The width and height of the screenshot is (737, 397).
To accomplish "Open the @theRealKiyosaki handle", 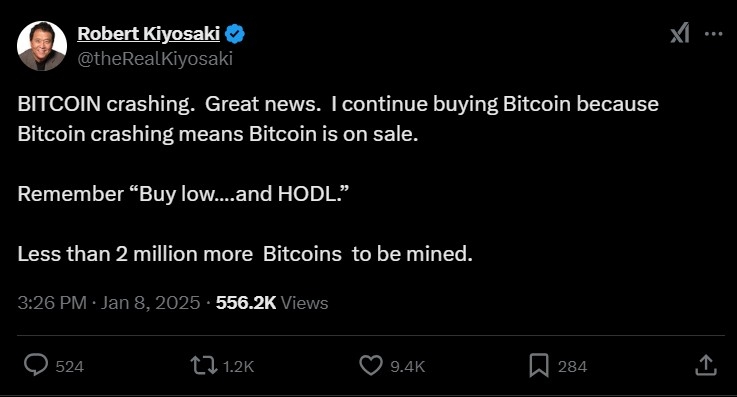I will tap(155, 59).
